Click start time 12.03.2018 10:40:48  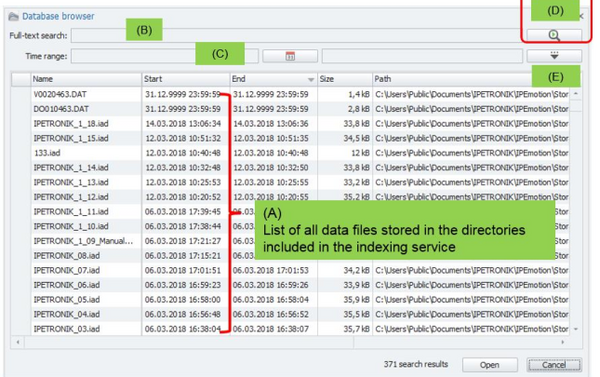coord(183,153)
